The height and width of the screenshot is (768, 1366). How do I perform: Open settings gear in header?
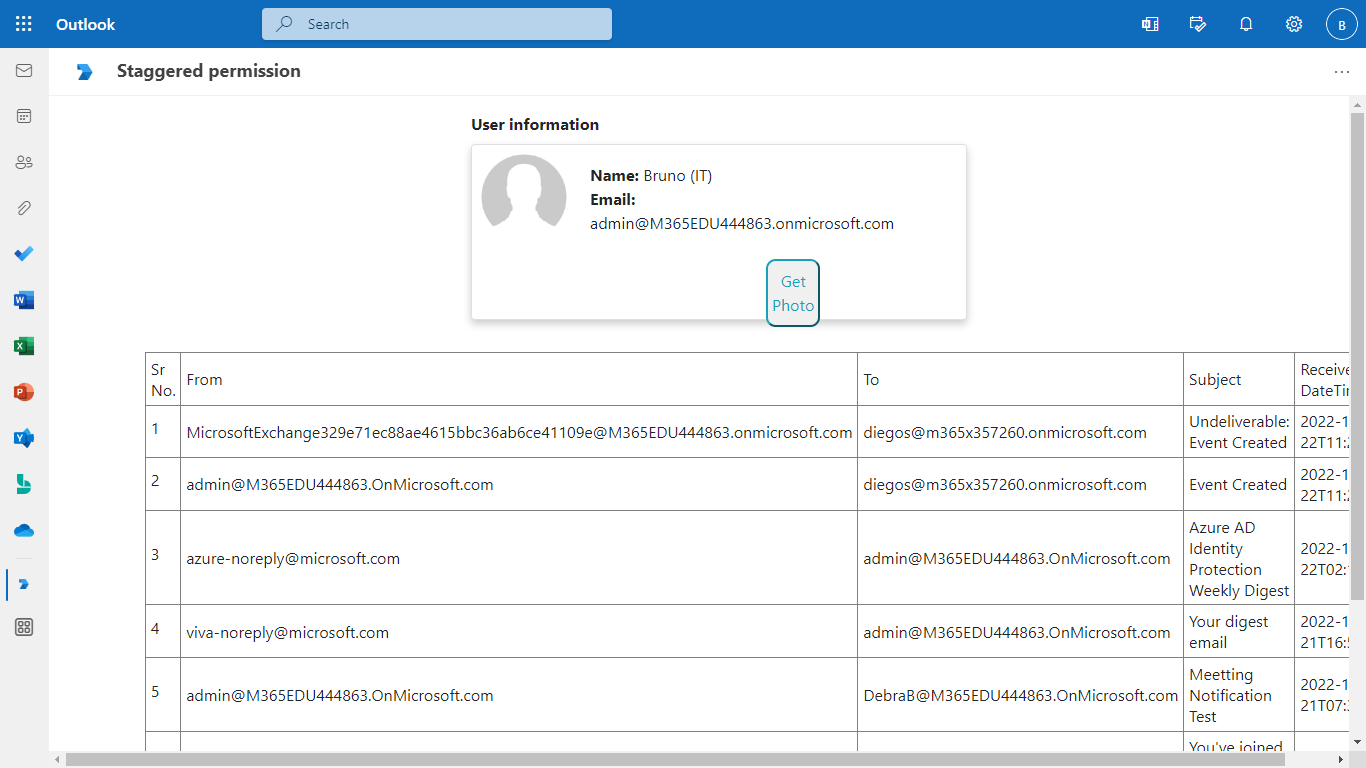point(1294,24)
